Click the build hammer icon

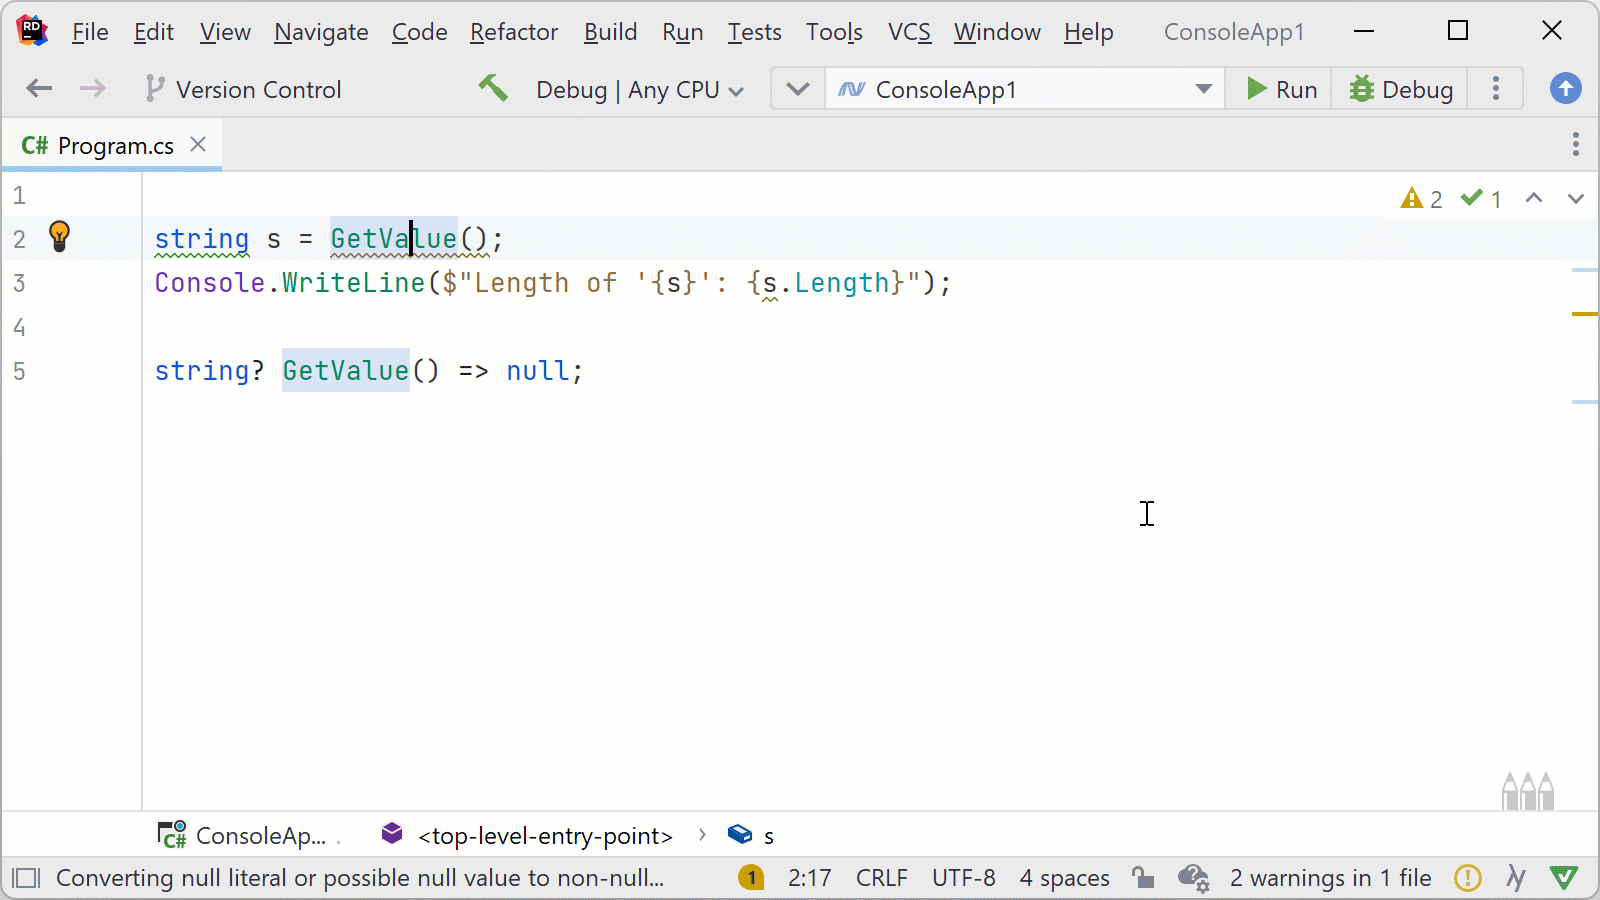(x=492, y=88)
